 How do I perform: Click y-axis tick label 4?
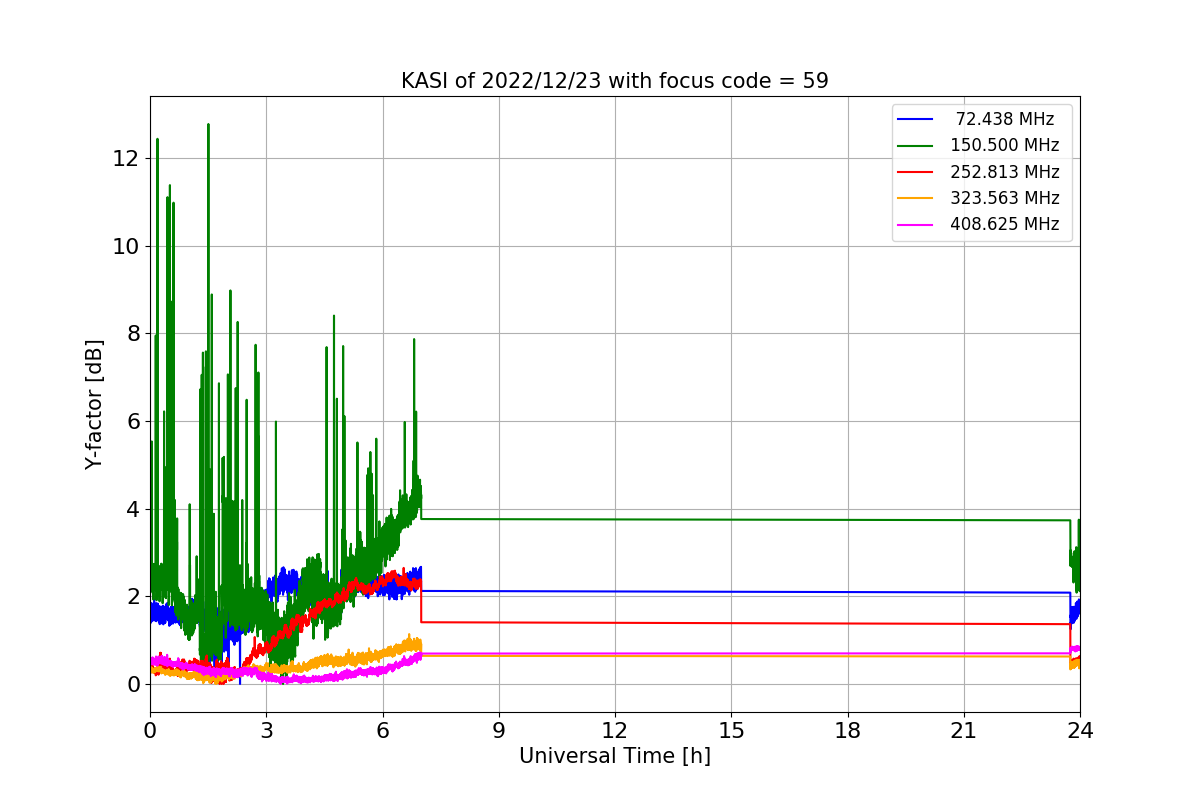(x=132, y=509)
